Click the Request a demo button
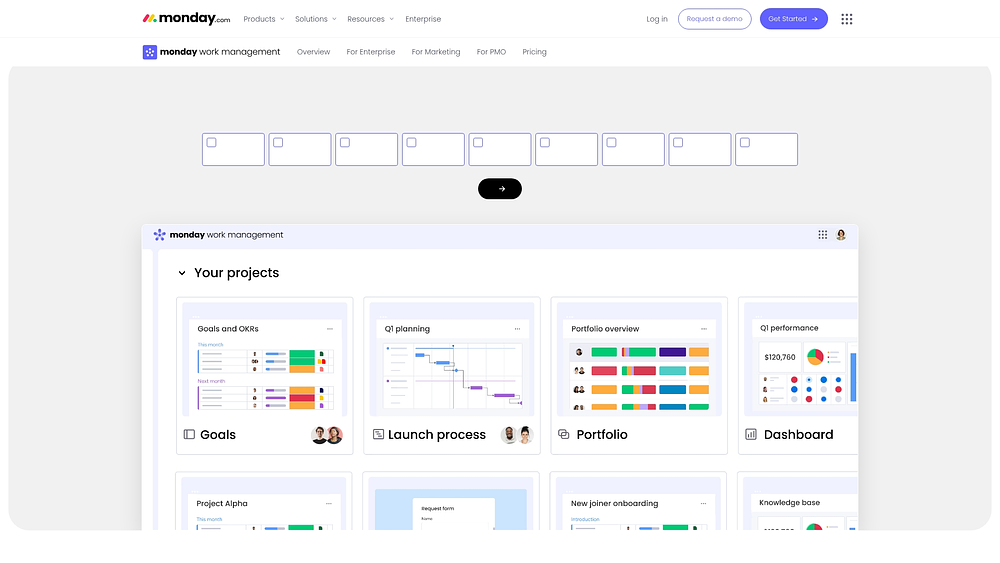Viewport: 1000px width, 563px height. coord(714,19)
